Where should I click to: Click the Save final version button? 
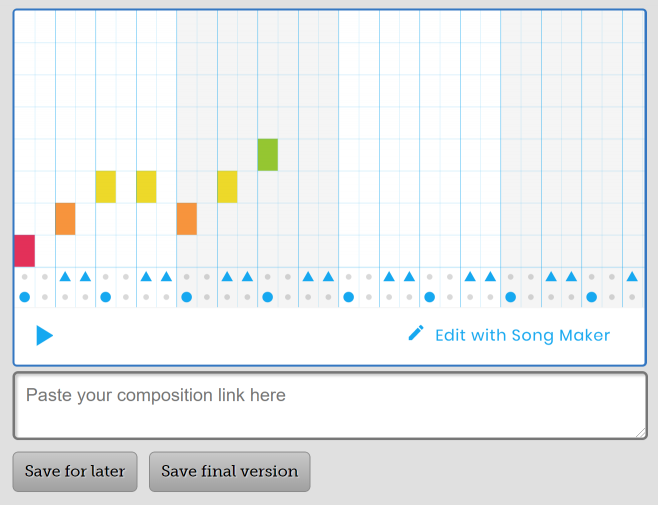click(229, 471)
